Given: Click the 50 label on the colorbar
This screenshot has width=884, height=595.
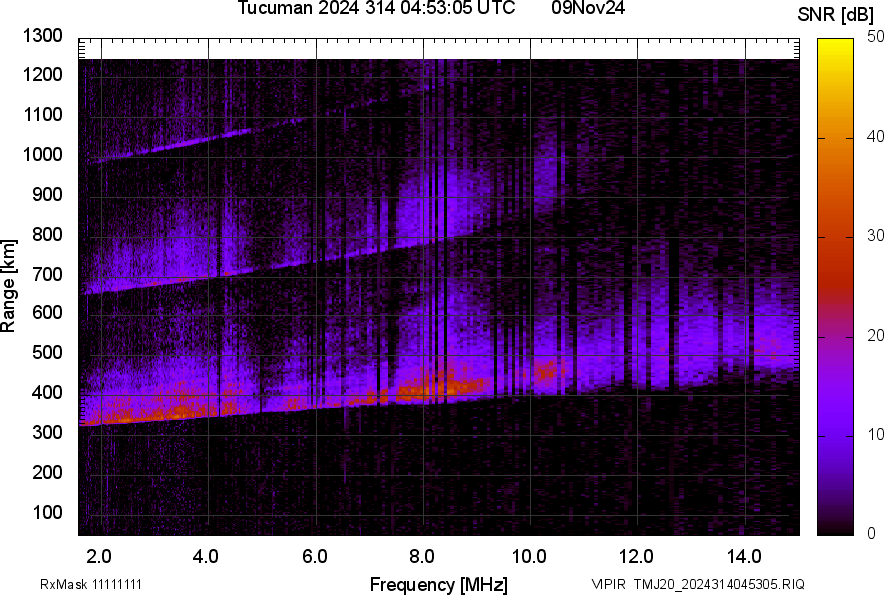Looking at the screenshot, I should pyautogui.click(x=876, y=37).
